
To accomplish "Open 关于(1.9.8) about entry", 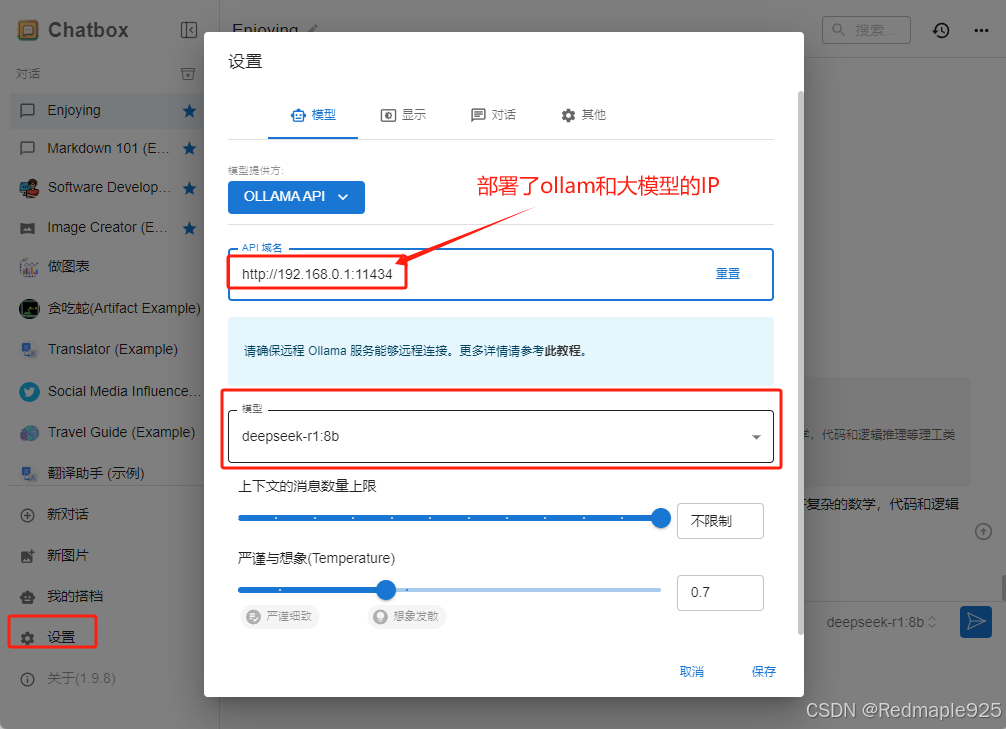I will [x=81, y=679].
